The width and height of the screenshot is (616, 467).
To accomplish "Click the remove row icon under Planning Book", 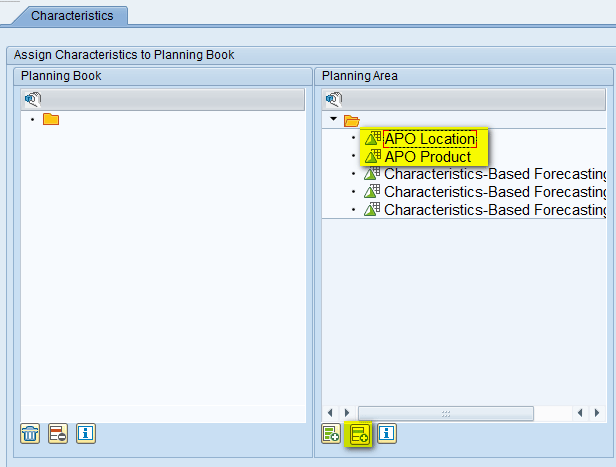I will click(58, 433).
